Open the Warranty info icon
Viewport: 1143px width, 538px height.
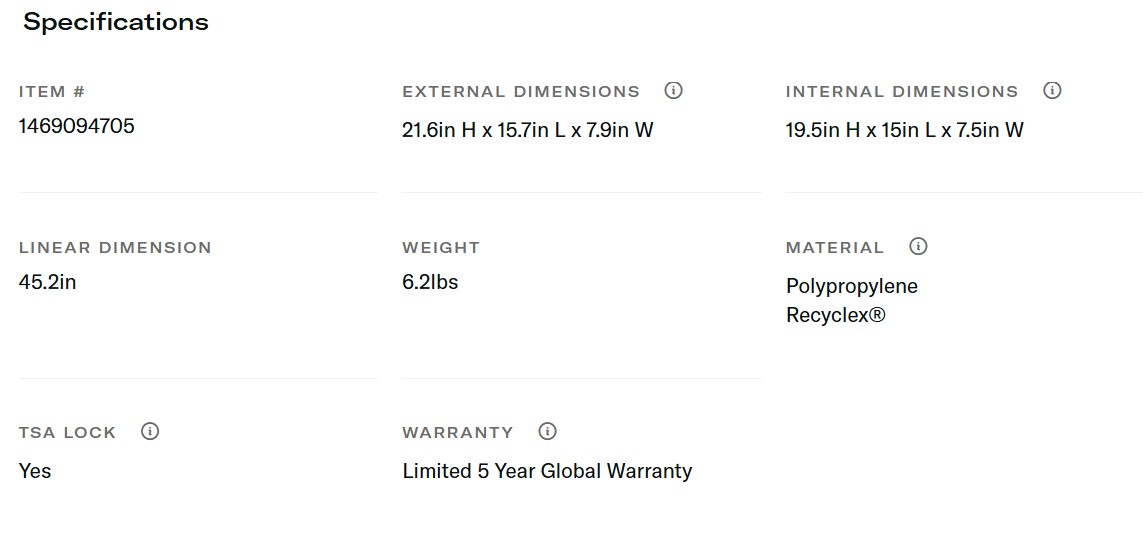pyautogui.click(x=547, y=432)
